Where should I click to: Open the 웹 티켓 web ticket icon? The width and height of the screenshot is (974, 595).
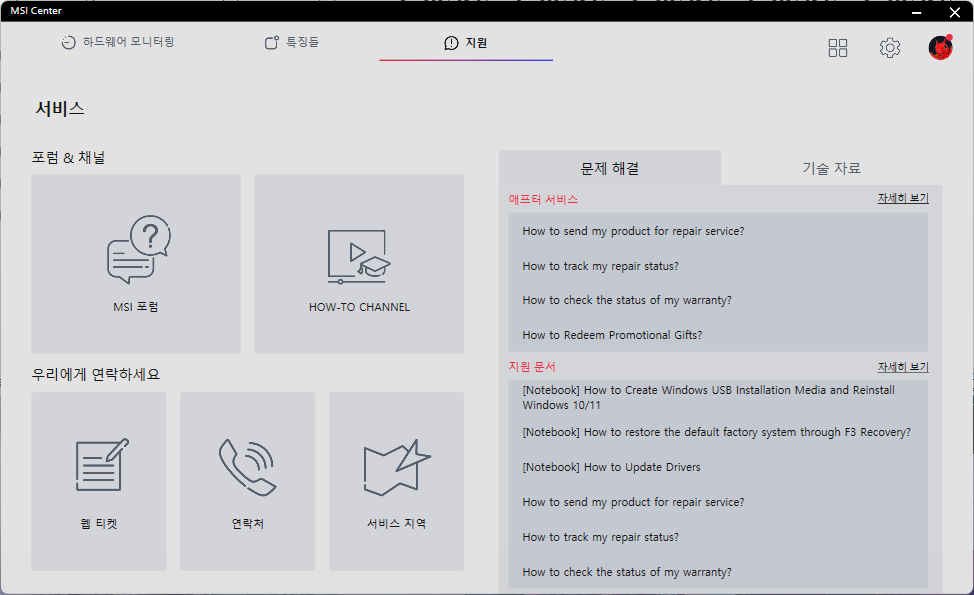(99, 481)
